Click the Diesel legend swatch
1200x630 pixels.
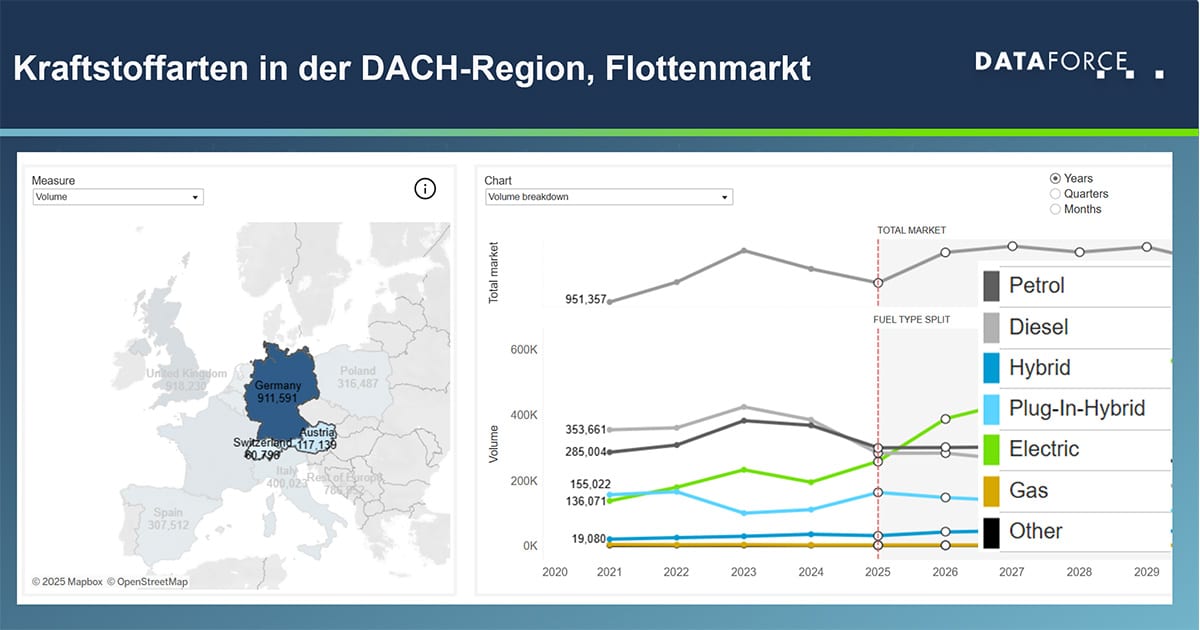click(x=991, y=327)
